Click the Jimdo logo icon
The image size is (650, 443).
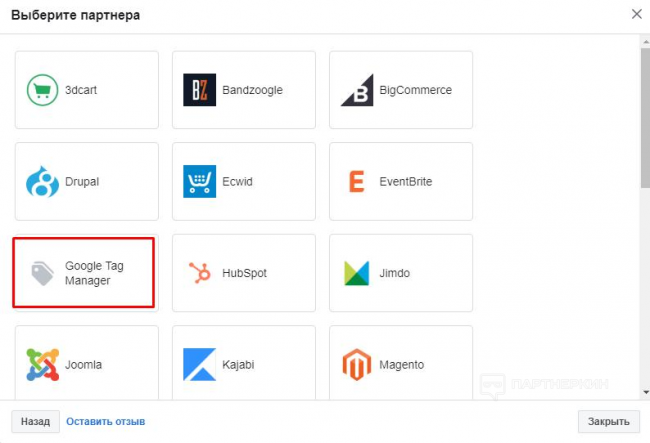357,273
